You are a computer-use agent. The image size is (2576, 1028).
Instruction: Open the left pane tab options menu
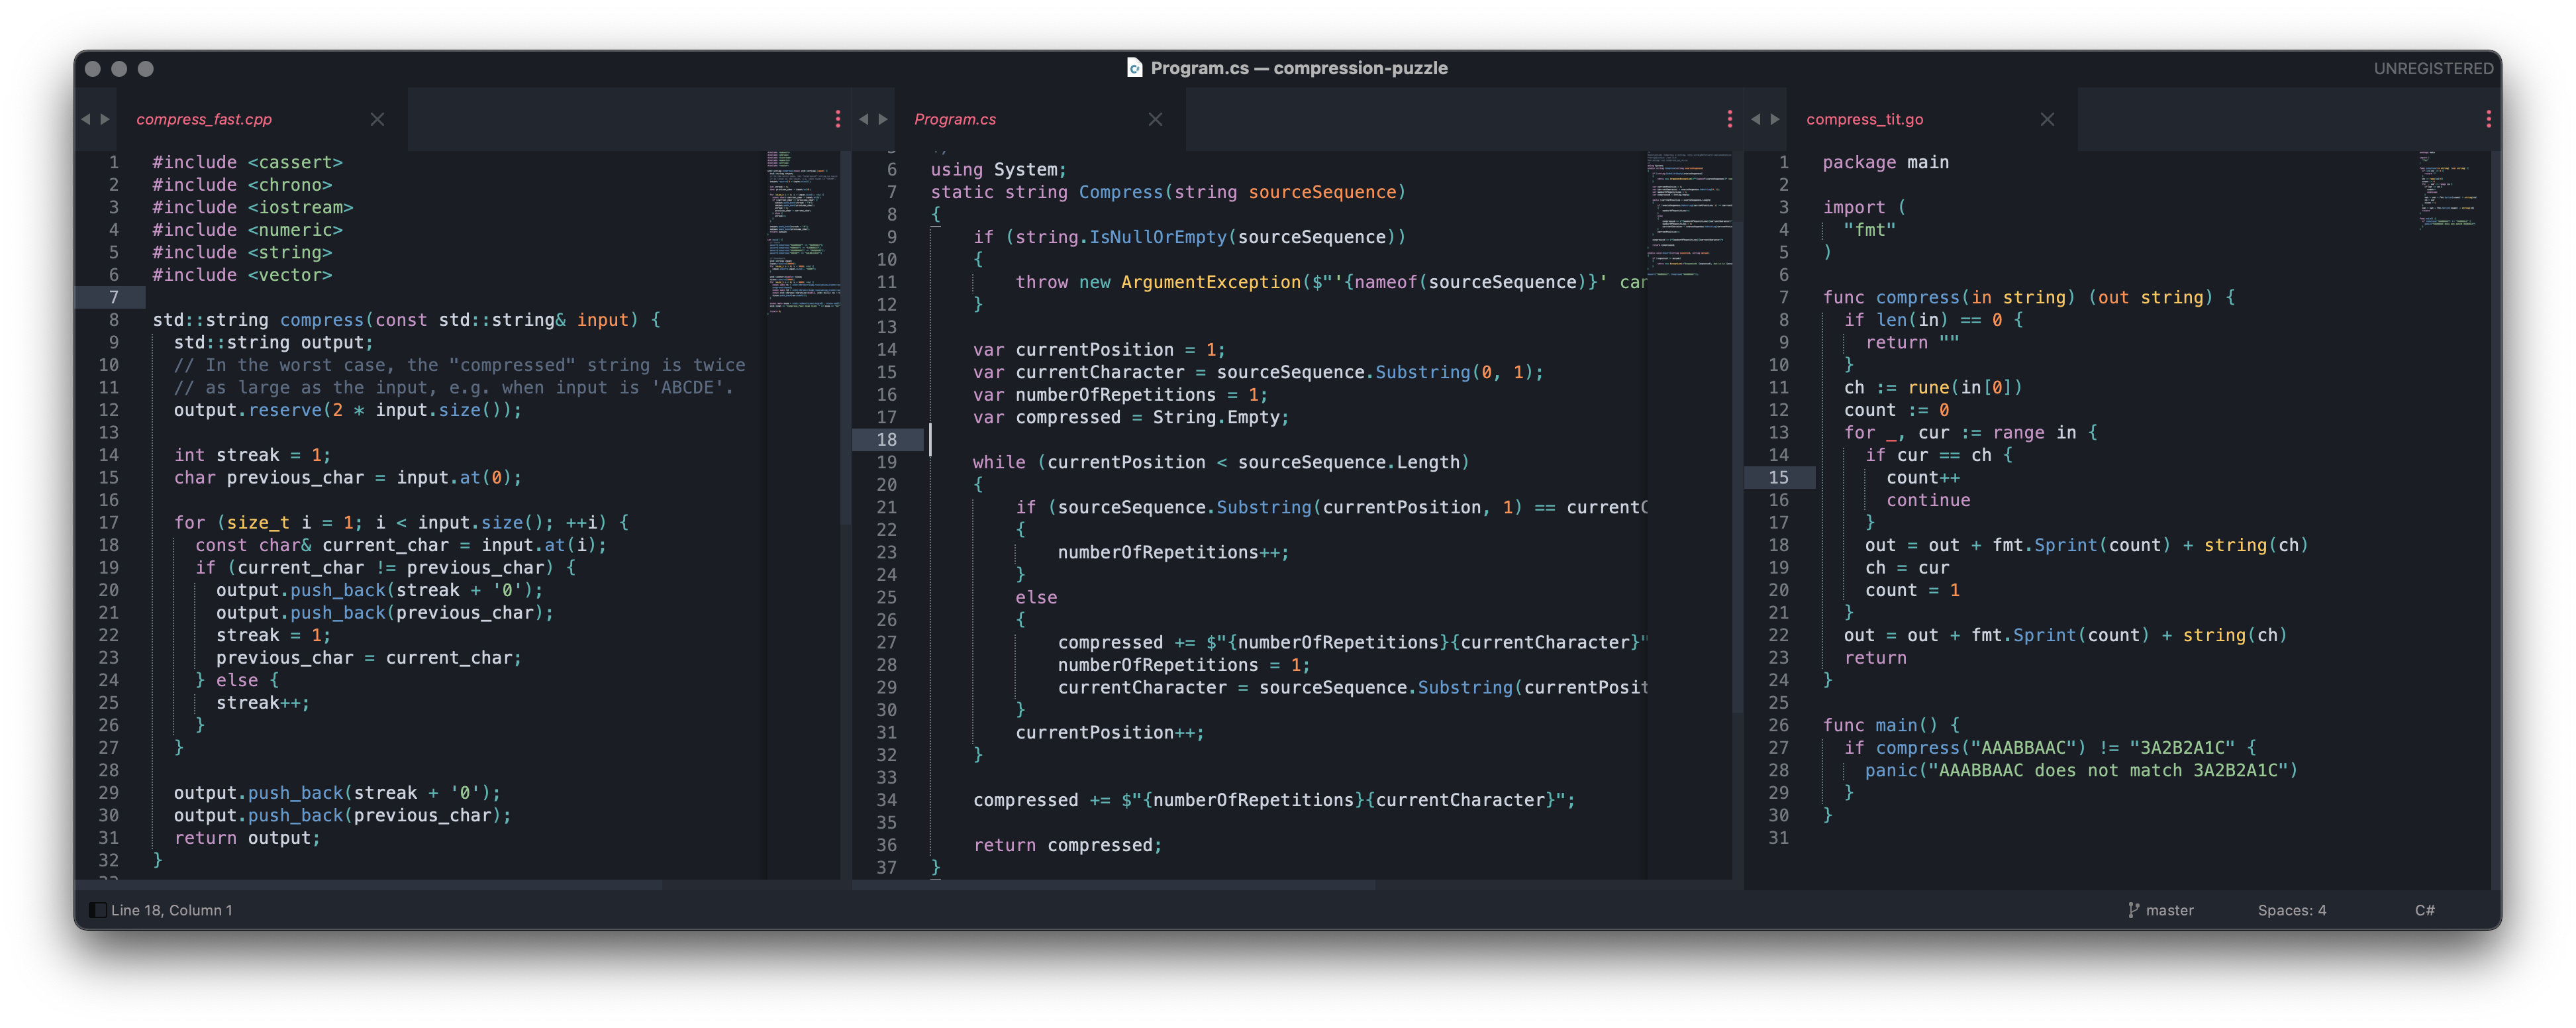point(838,119)
